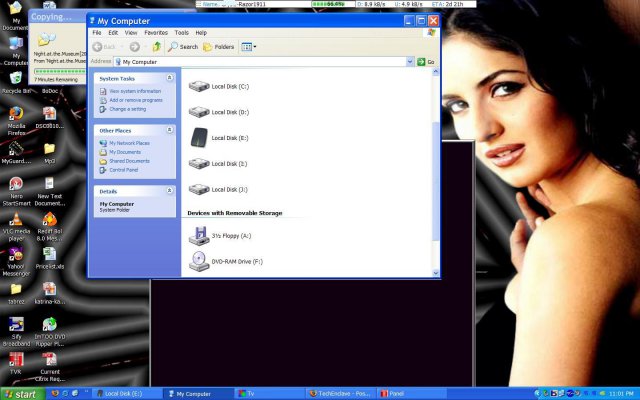Image resolution: width=640 pixels, height=400 pixels.
Task: Select the DVD-RAM Drive (F:) icon
Action: tap(199, 261)
